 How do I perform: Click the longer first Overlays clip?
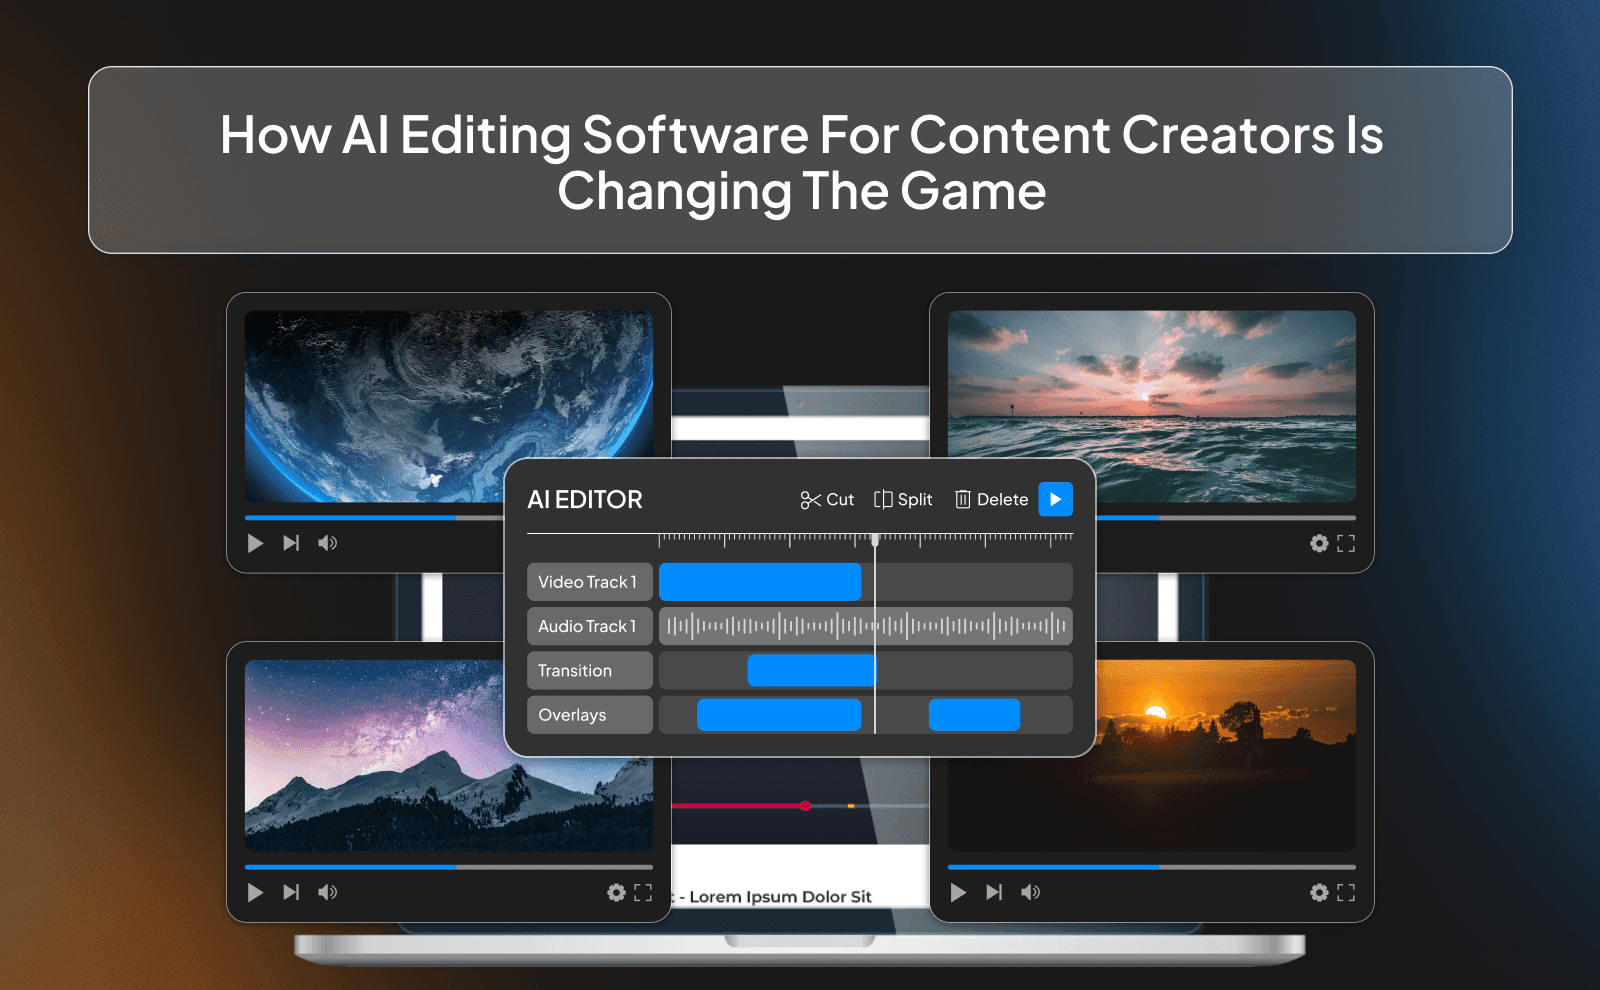click(779, 715)
